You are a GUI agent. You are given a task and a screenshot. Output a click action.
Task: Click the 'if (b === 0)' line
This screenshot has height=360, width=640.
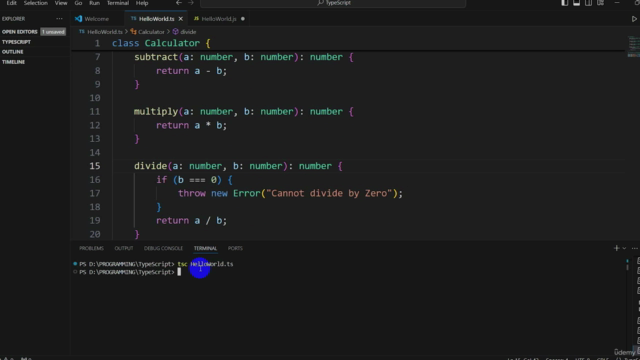(194, 180)
